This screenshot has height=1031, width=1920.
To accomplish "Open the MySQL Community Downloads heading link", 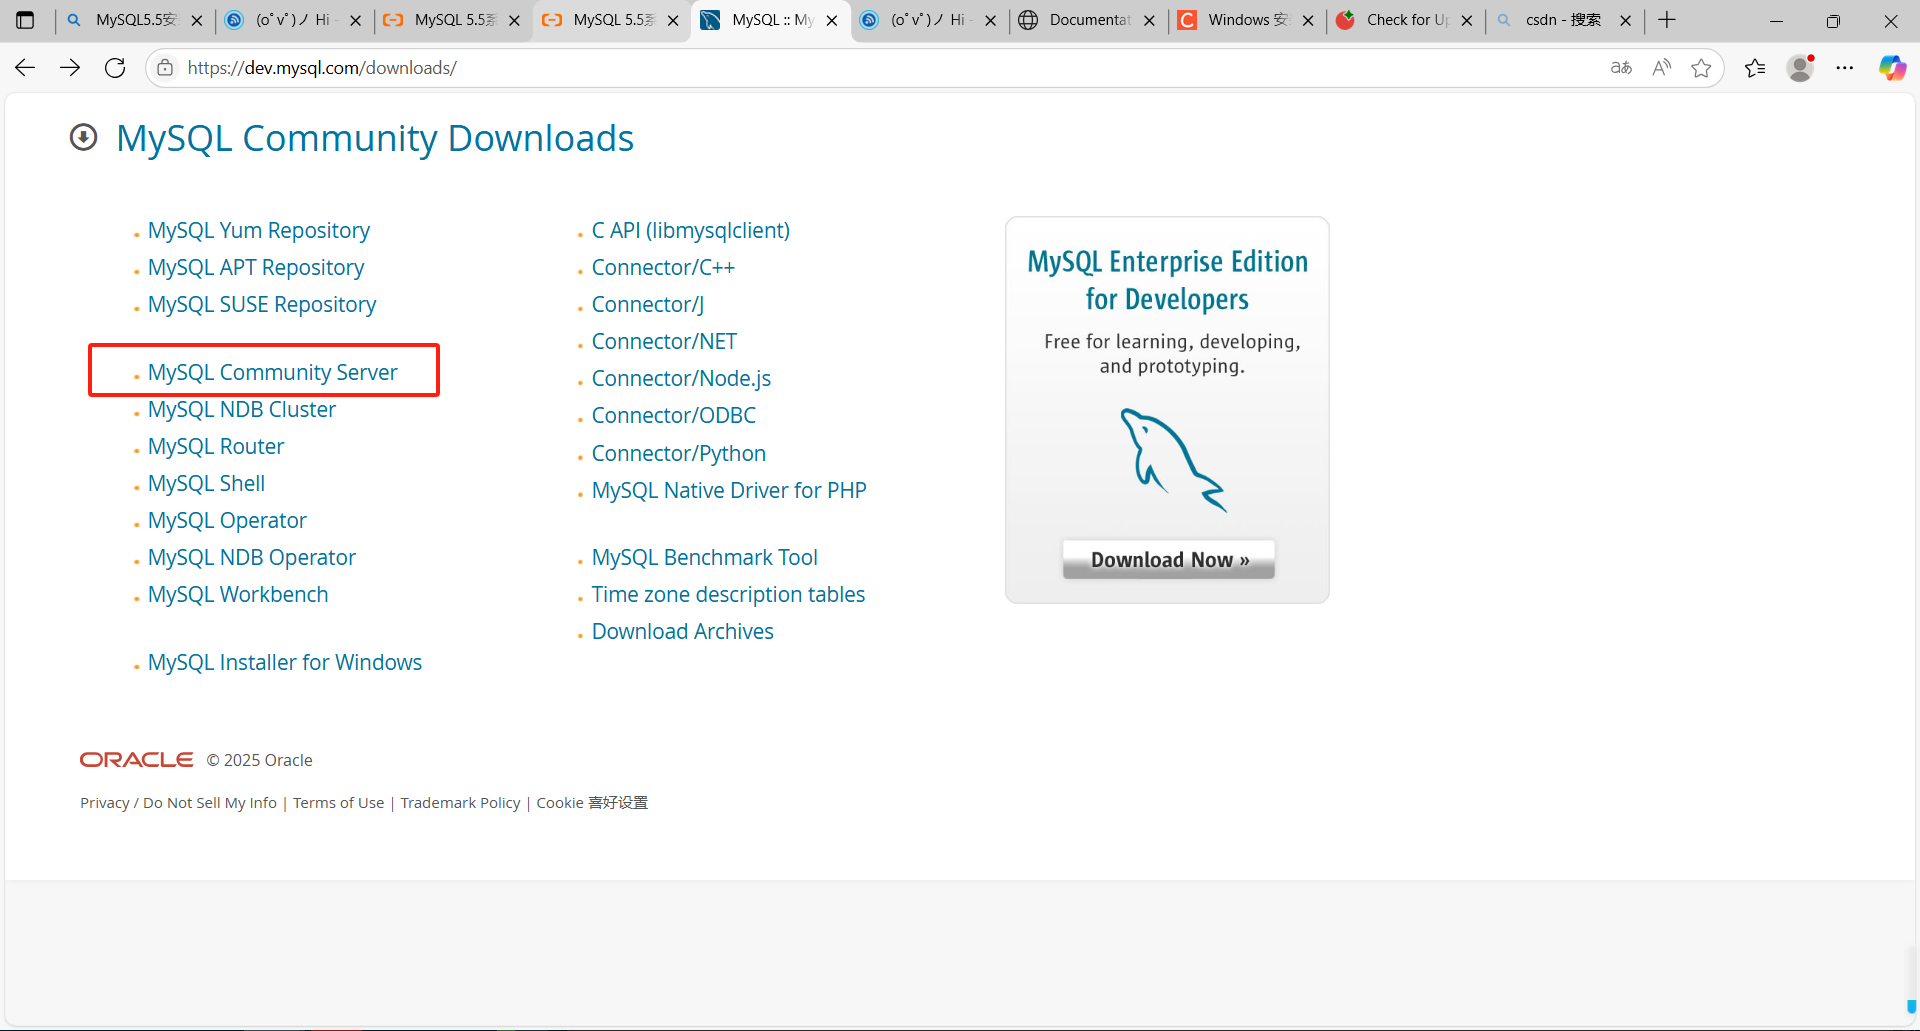I will 375,138.
